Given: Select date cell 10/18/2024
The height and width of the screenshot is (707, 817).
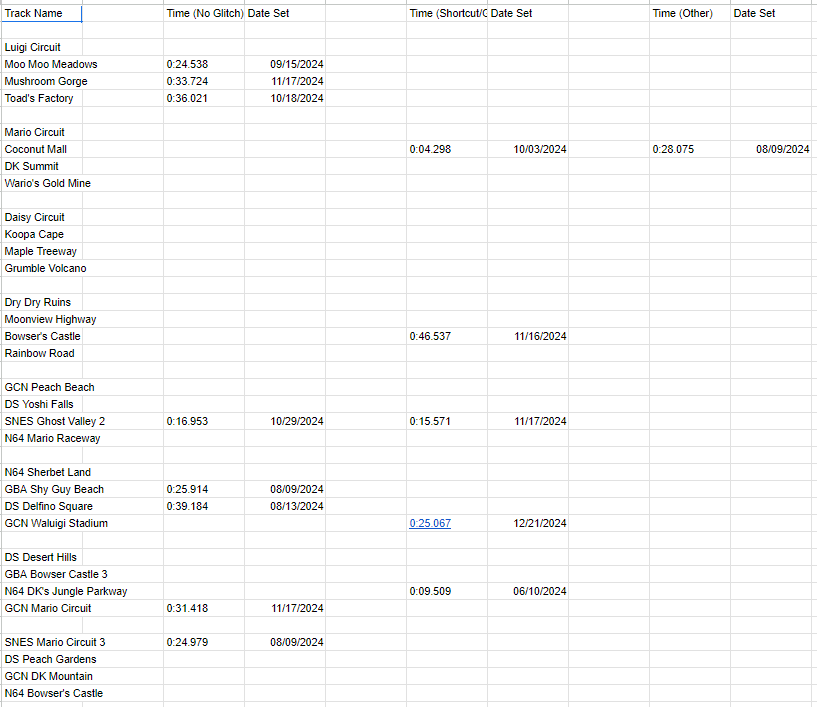Looking at the screenshot, I should tap(285, 98).
